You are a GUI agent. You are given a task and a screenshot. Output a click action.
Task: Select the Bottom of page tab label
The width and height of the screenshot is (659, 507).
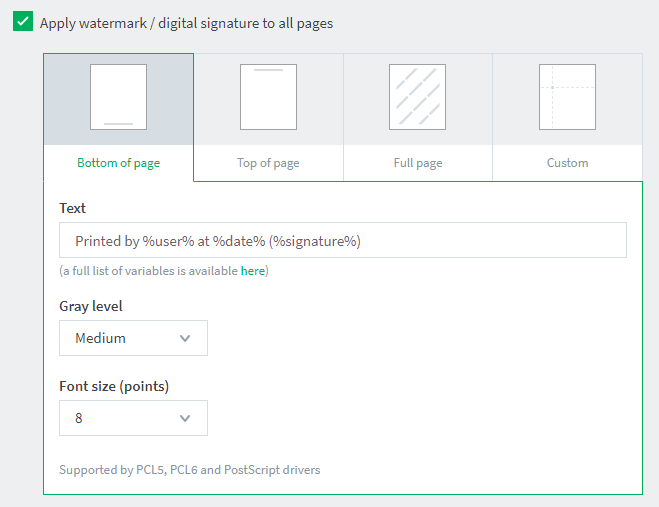tap(119, 163)
